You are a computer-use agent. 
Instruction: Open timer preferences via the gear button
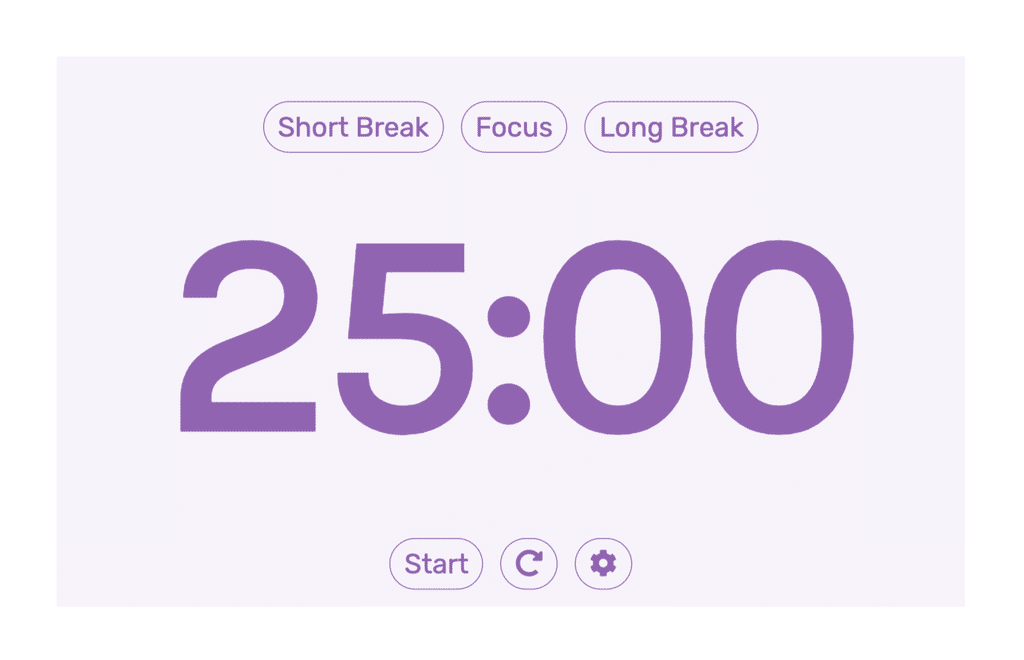coord(603,563)
